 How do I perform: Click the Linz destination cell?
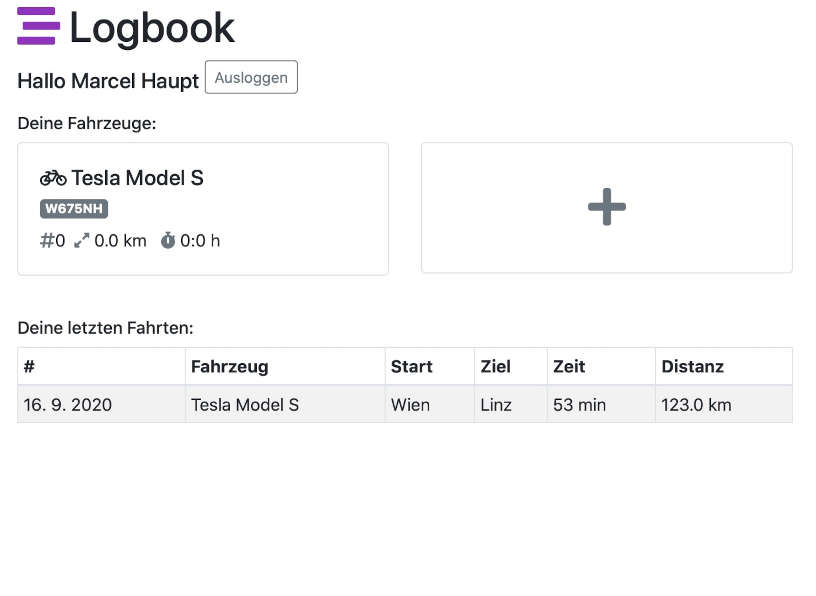pos(496,405)
